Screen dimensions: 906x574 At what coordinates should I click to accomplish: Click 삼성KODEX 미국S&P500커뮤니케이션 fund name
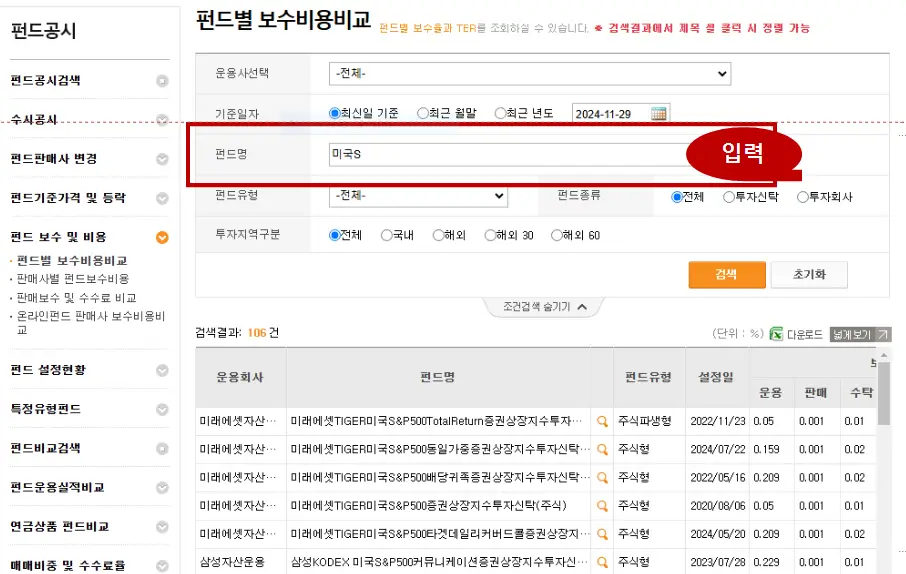click(x=439, y=562)
